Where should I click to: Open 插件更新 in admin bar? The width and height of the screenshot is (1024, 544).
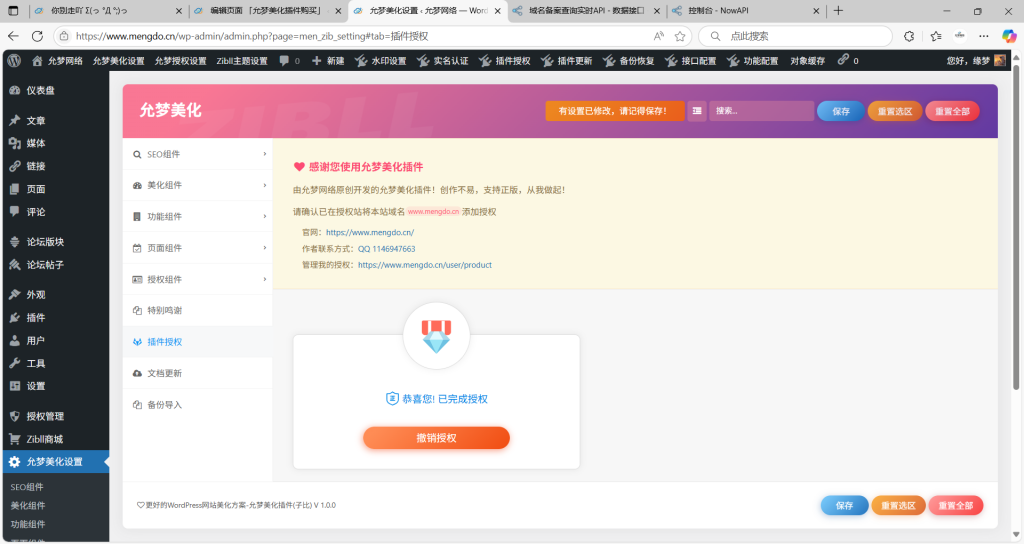click(567, 61)
